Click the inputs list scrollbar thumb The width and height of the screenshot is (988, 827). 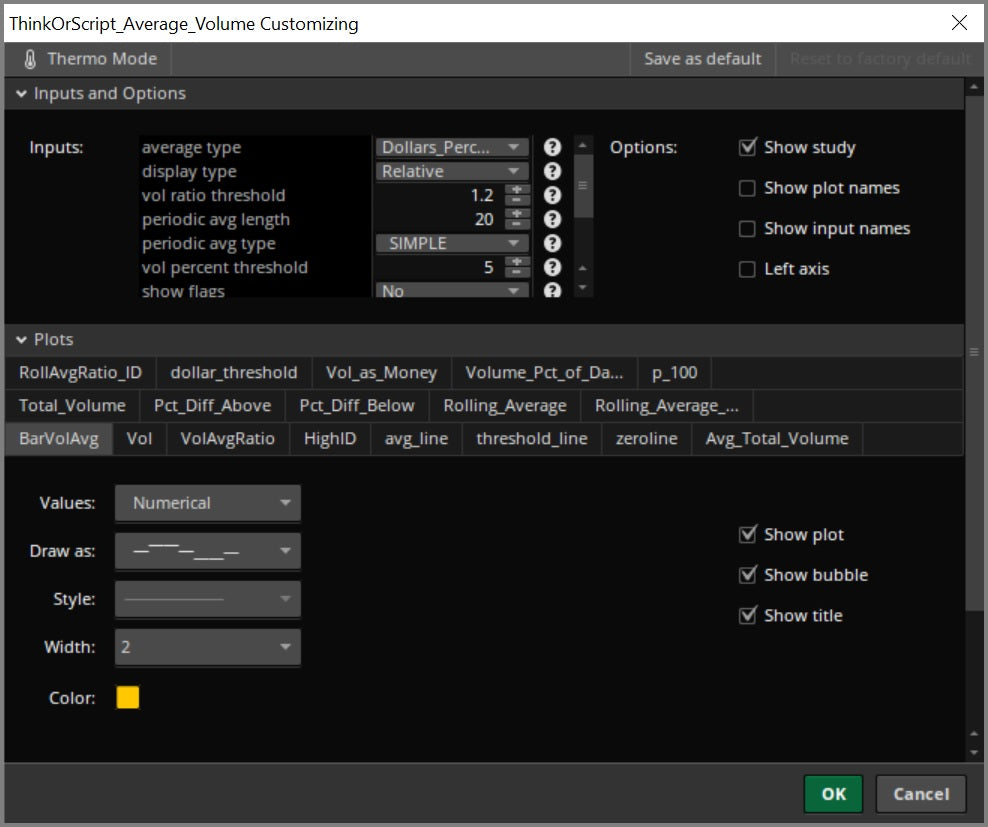583,185
